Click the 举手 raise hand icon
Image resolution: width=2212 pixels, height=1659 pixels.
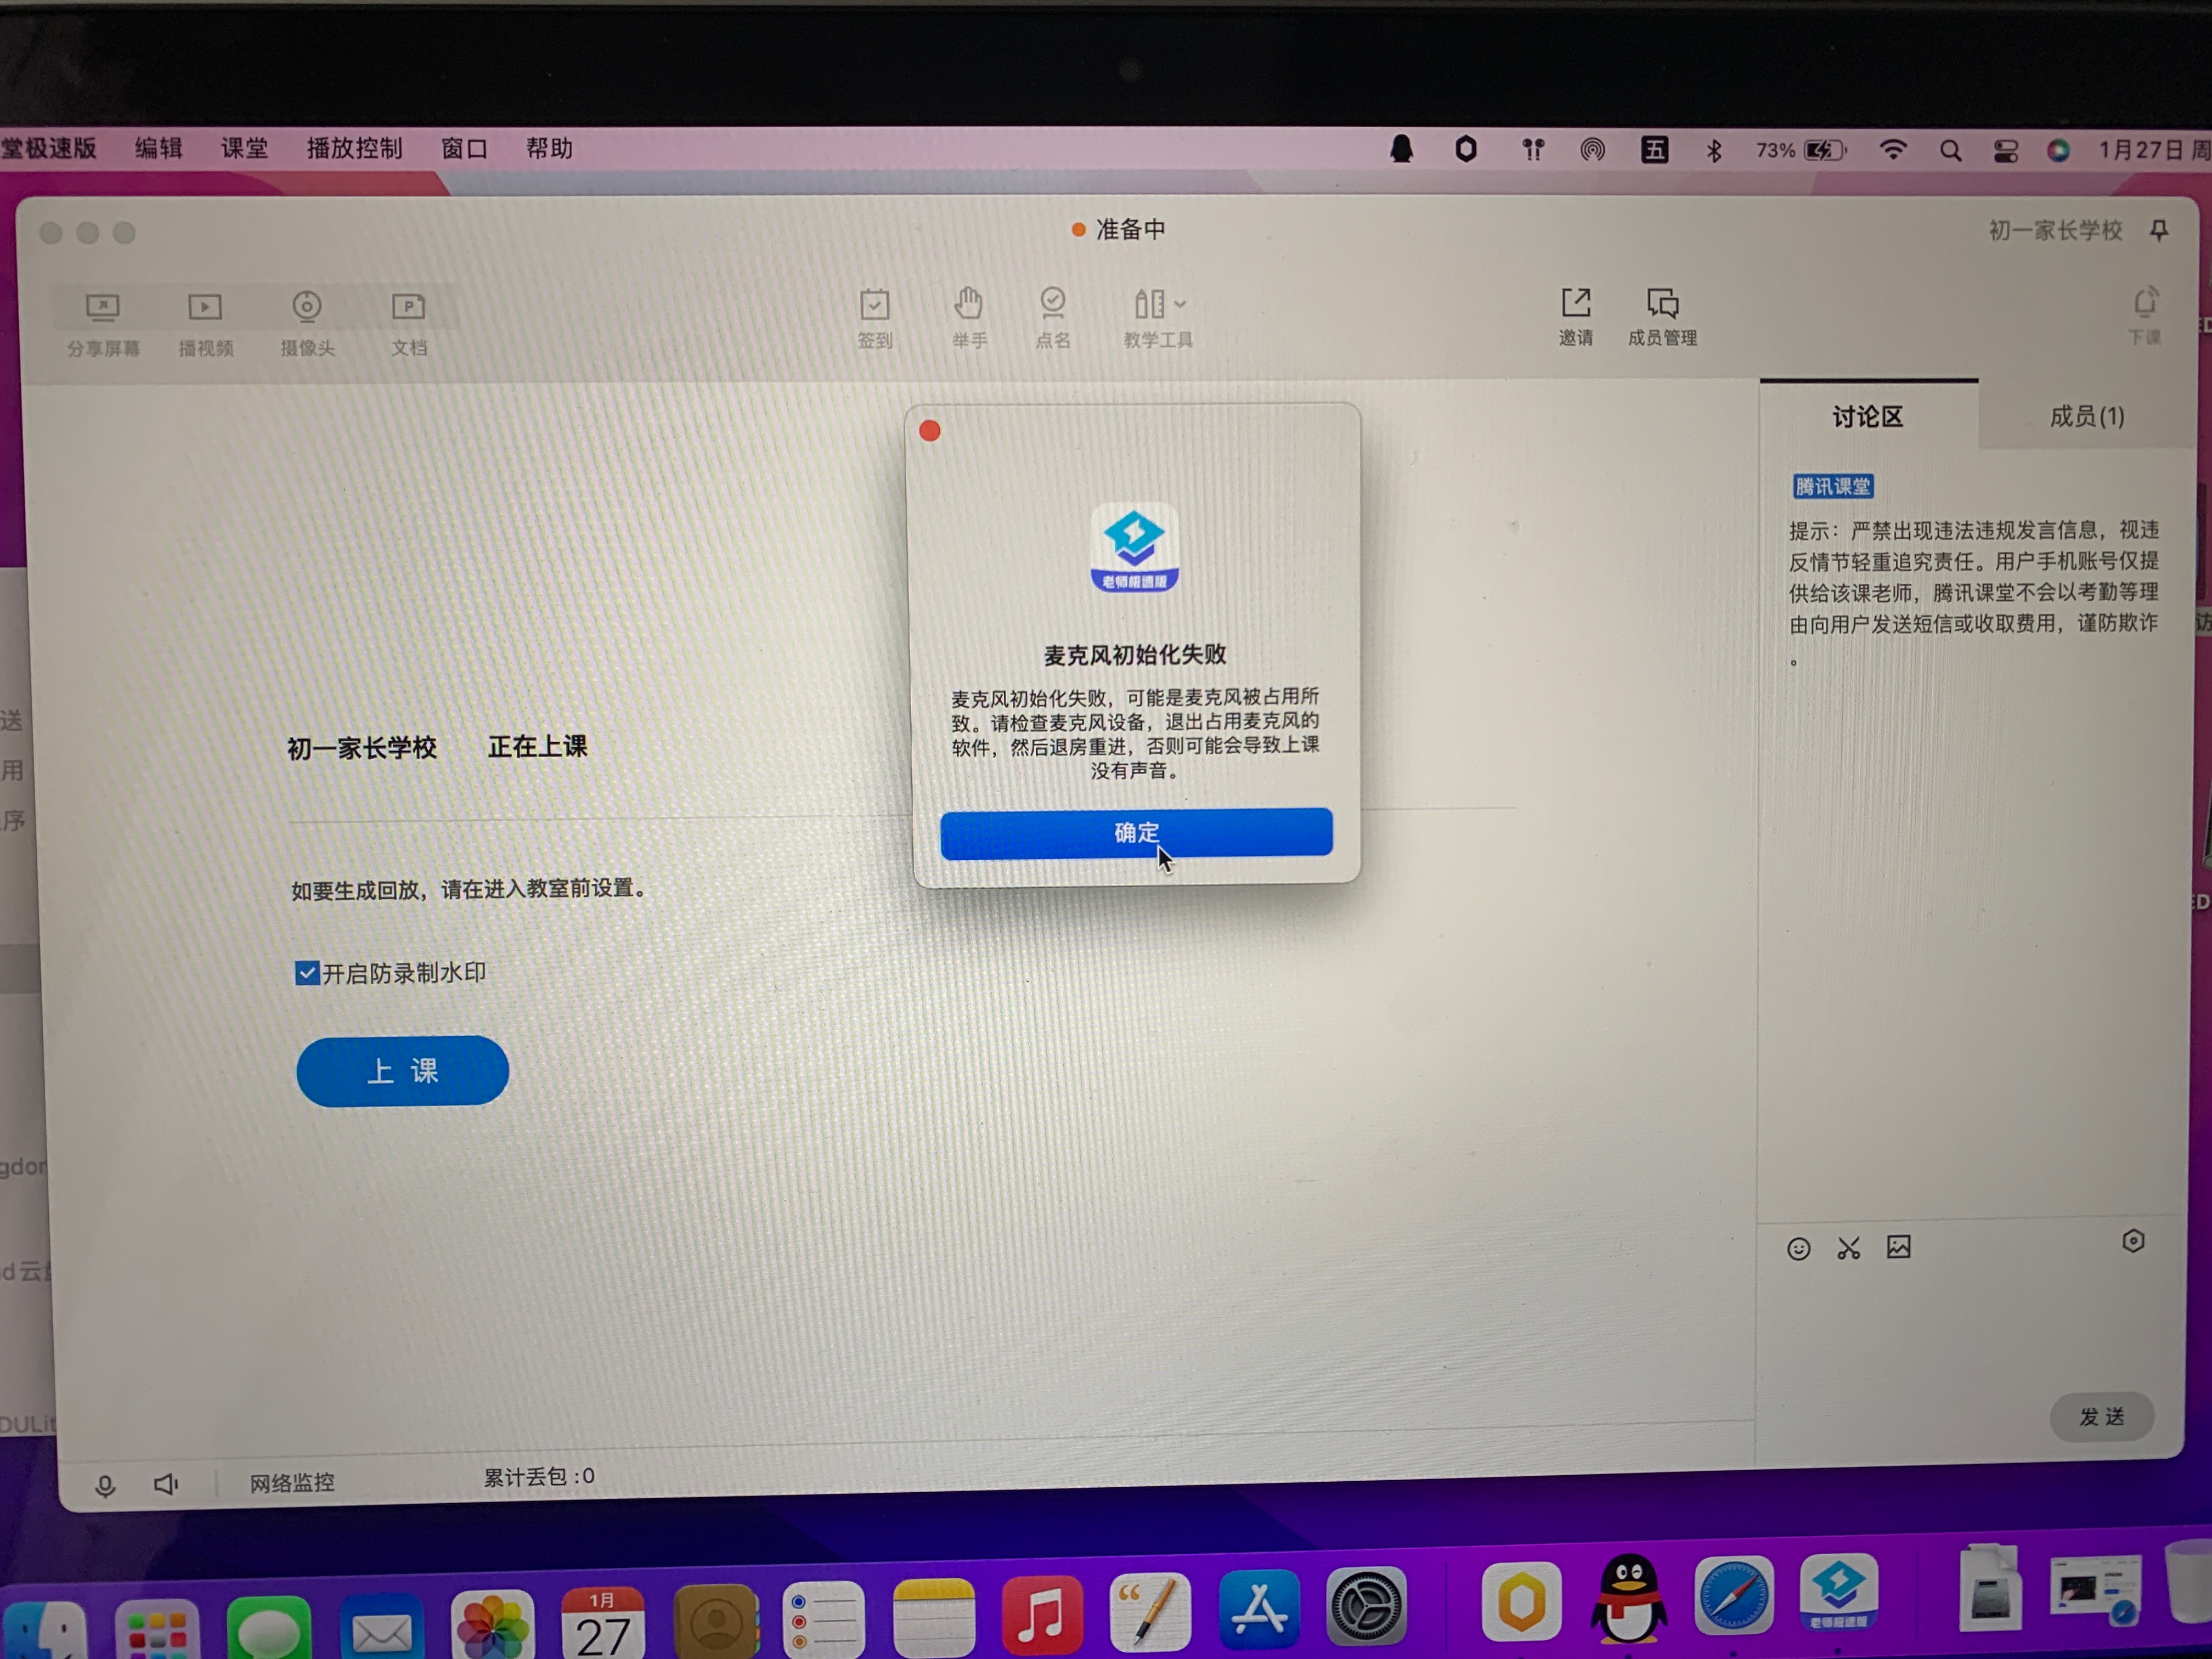pos(968,303)
